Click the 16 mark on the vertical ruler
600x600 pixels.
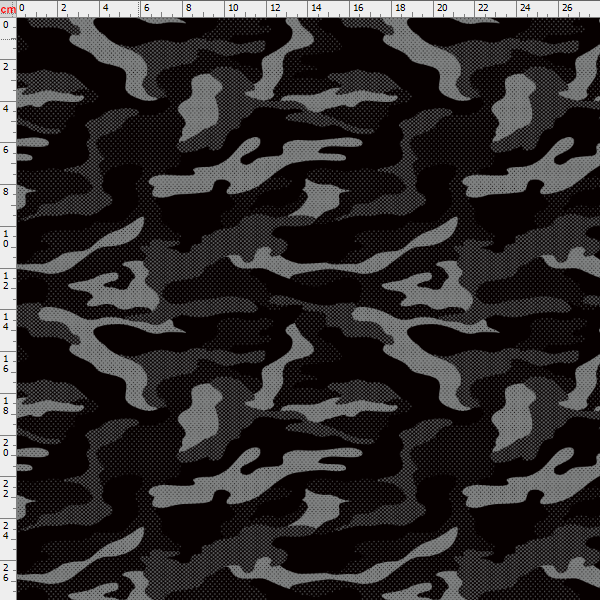pos(5,364)
